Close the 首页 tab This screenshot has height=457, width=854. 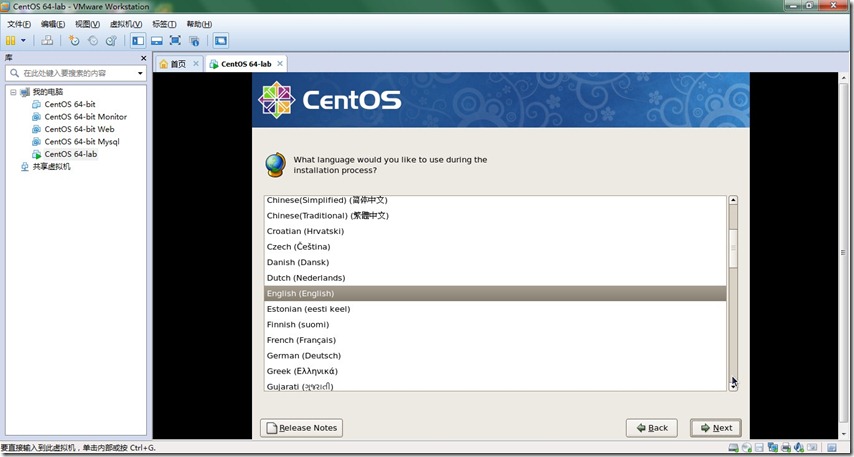click(x=196, y=64)
